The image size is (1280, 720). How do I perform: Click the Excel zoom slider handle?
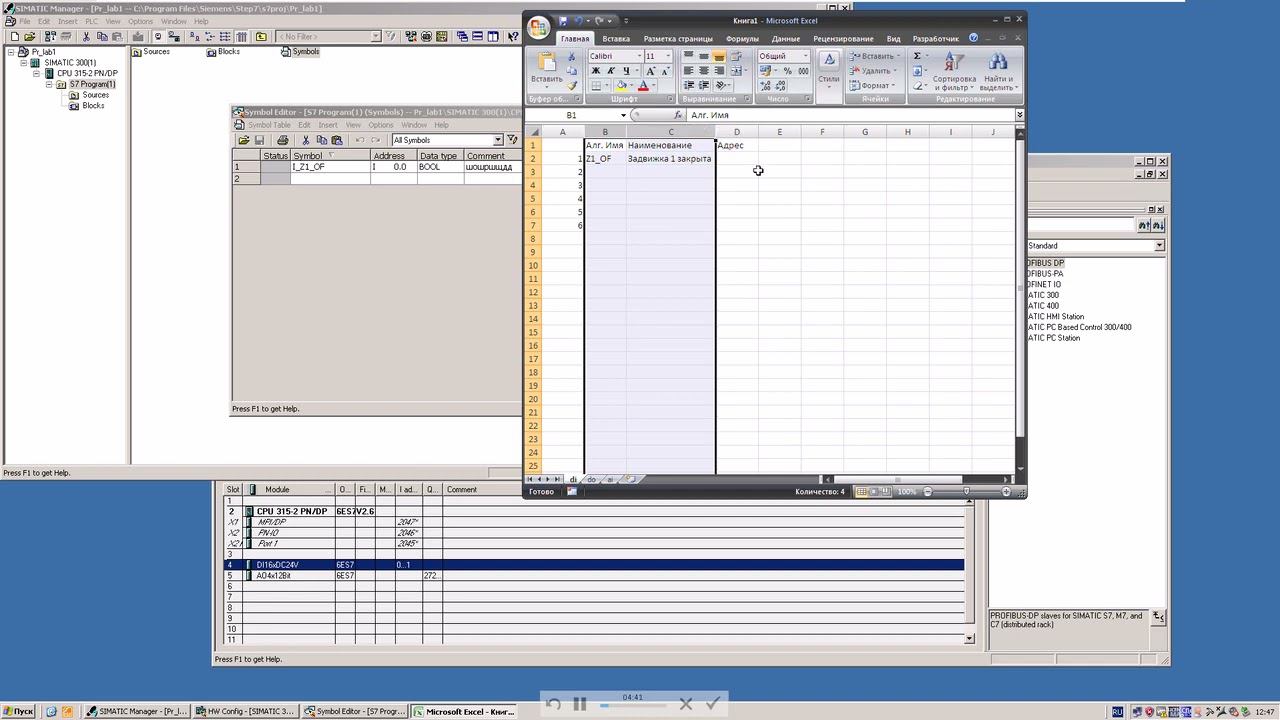[x=966, y=492]
